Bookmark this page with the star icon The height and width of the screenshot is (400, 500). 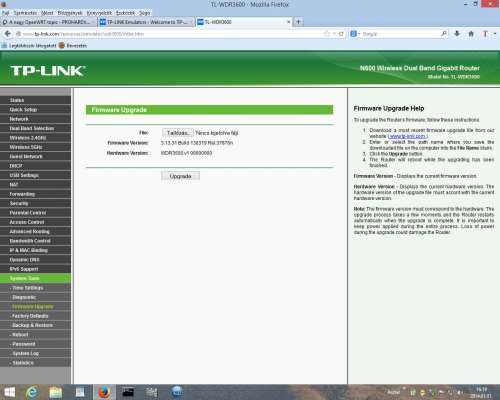click(x=327, y=34)
